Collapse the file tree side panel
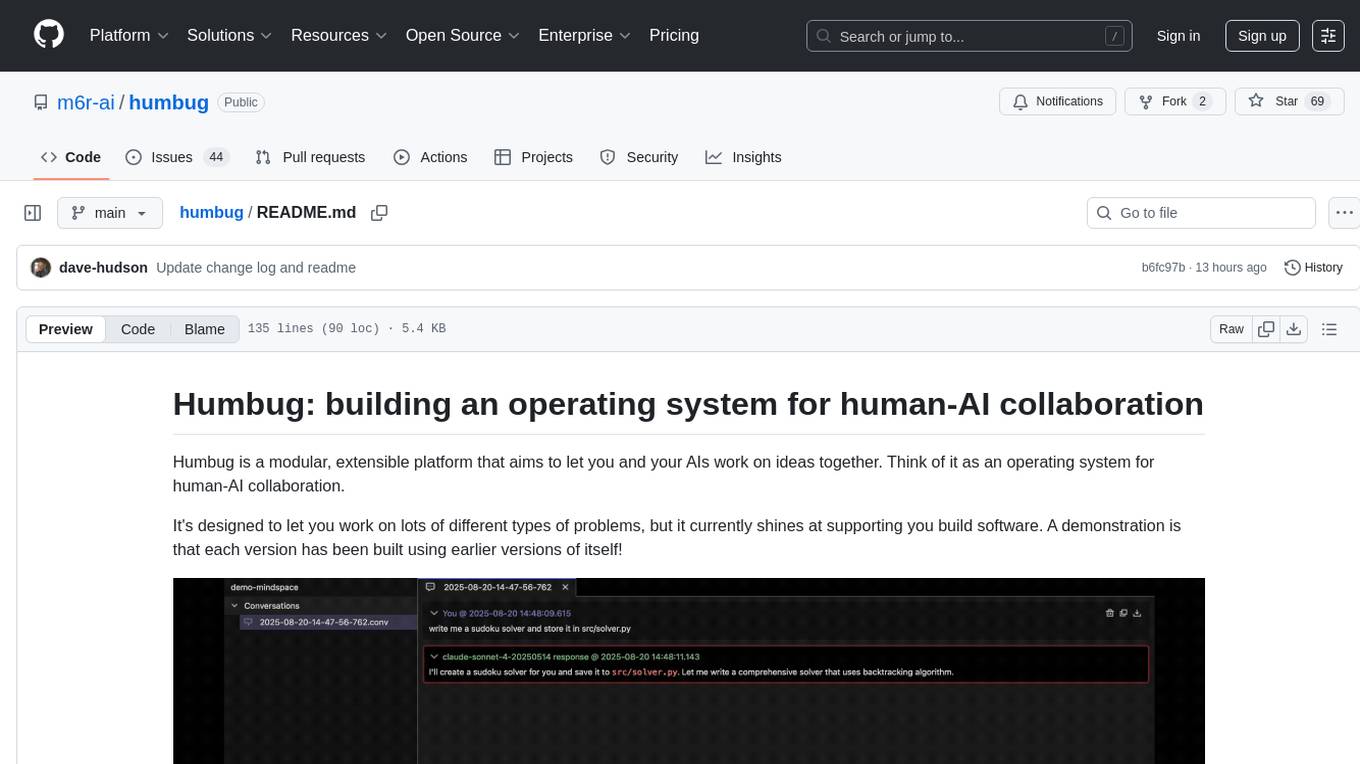The image size is (1360, 764). 32,213
